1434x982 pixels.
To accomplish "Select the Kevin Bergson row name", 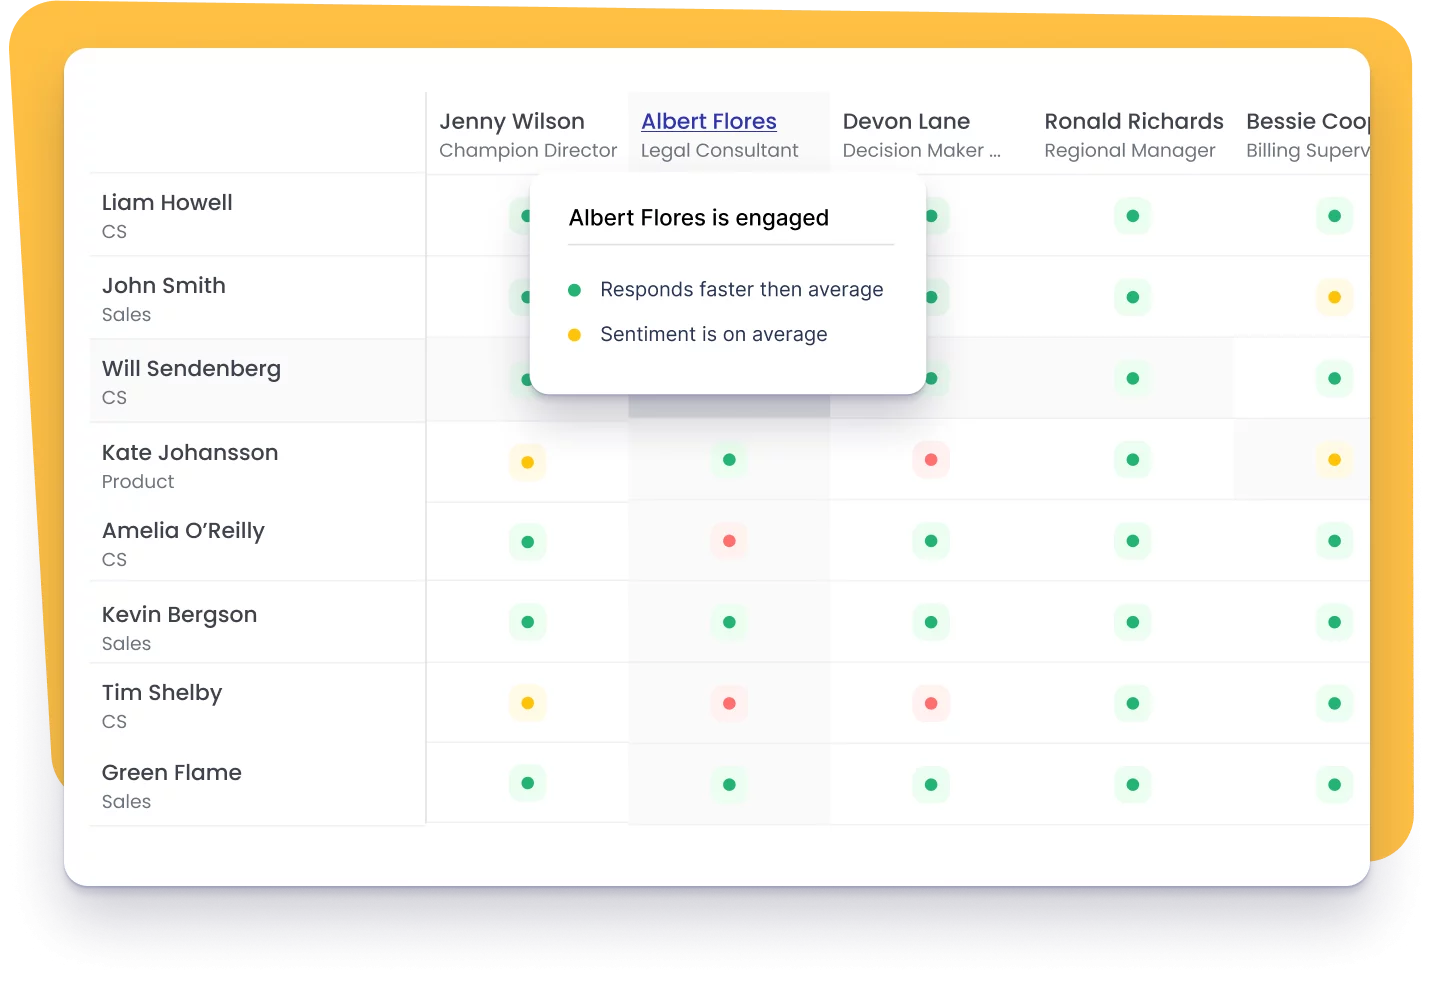I will pos(179,615).
